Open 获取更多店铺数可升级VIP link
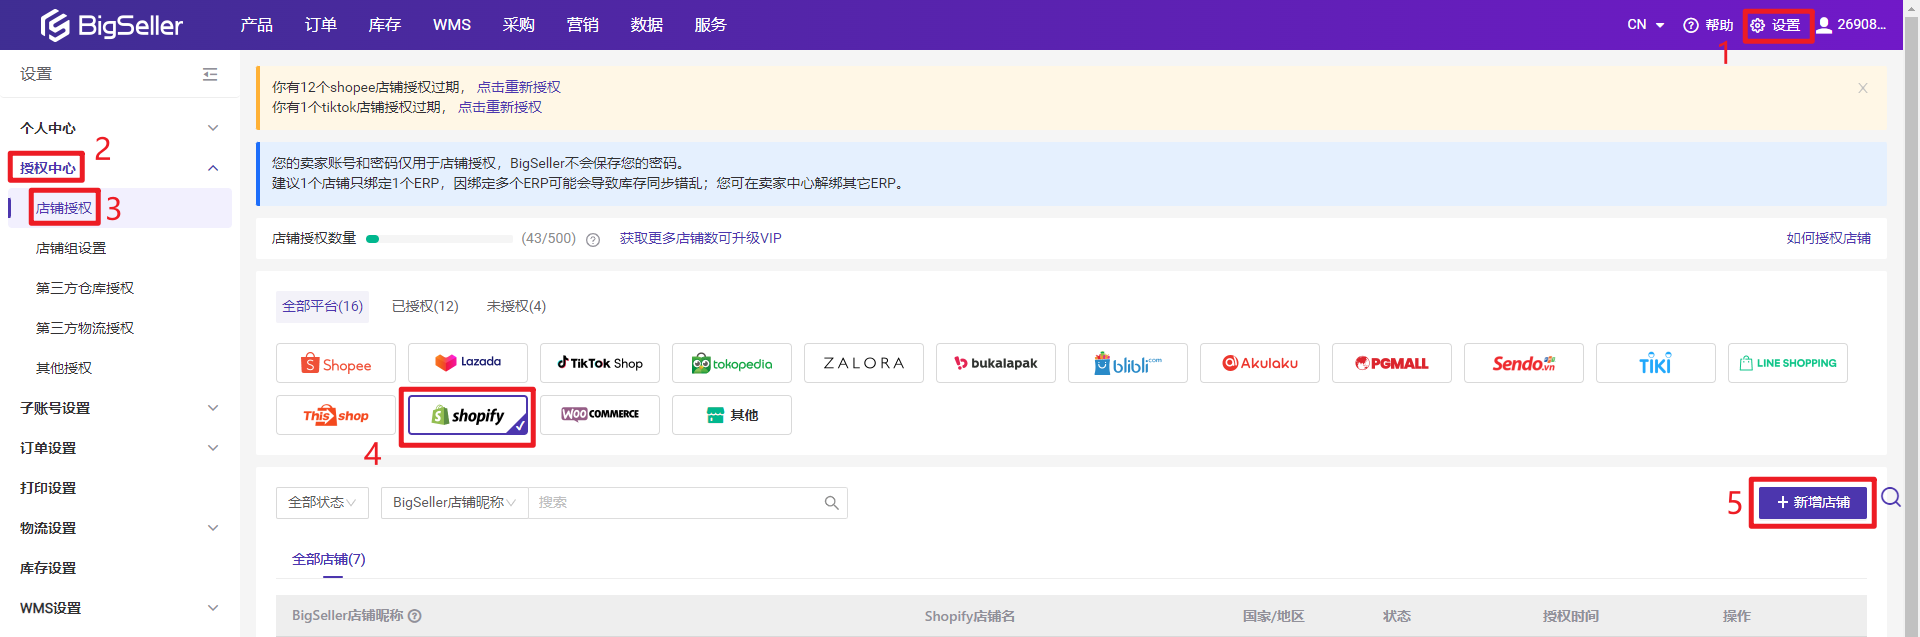The height and width of the screenshot is (637, 1920). click(701, 238)
